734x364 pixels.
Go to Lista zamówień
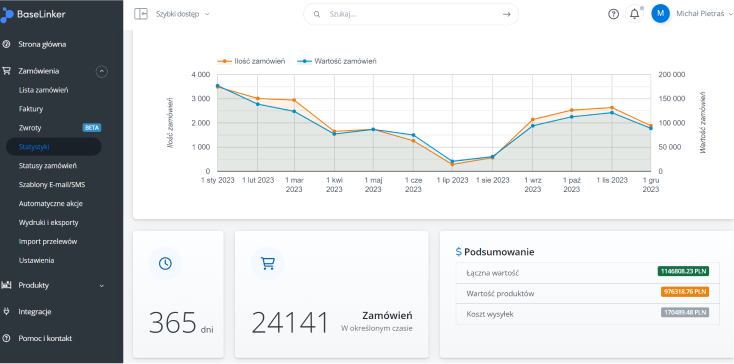coord(44,90)
